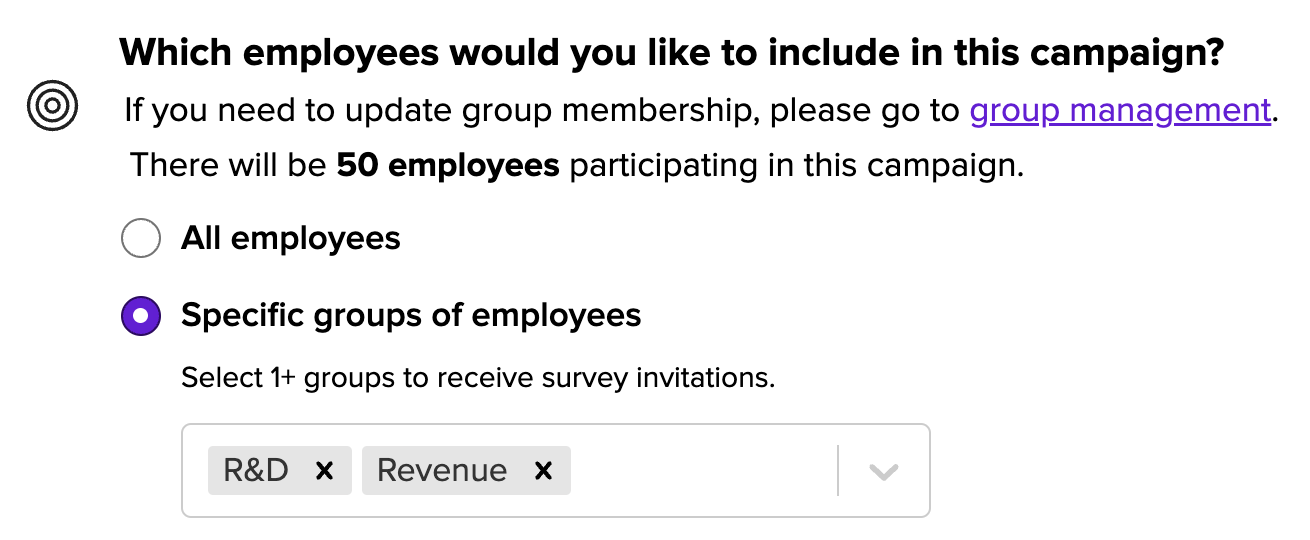Open the group management link
This screenshot has width=1310, height=540.
click(1120, 109)
